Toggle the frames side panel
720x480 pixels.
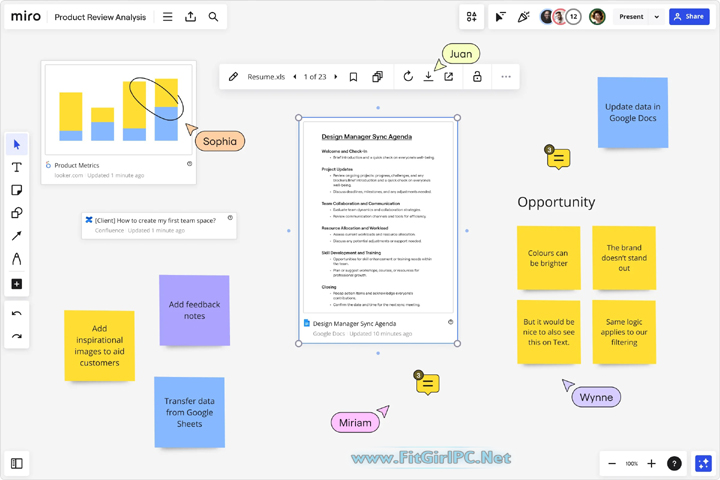[17, 463]
